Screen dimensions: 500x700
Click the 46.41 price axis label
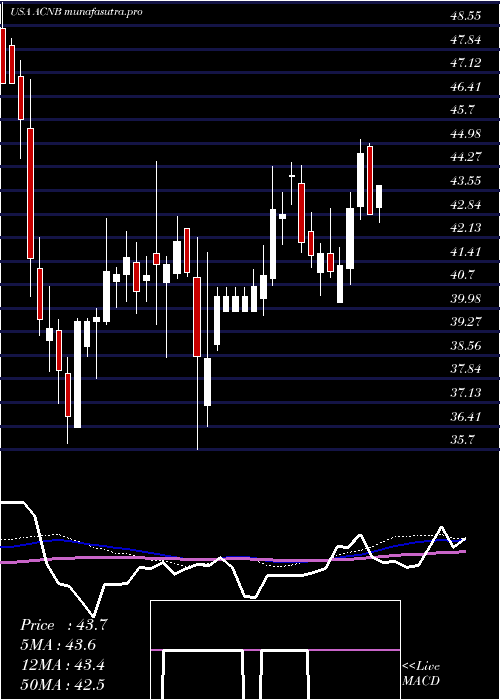(466, 87)
